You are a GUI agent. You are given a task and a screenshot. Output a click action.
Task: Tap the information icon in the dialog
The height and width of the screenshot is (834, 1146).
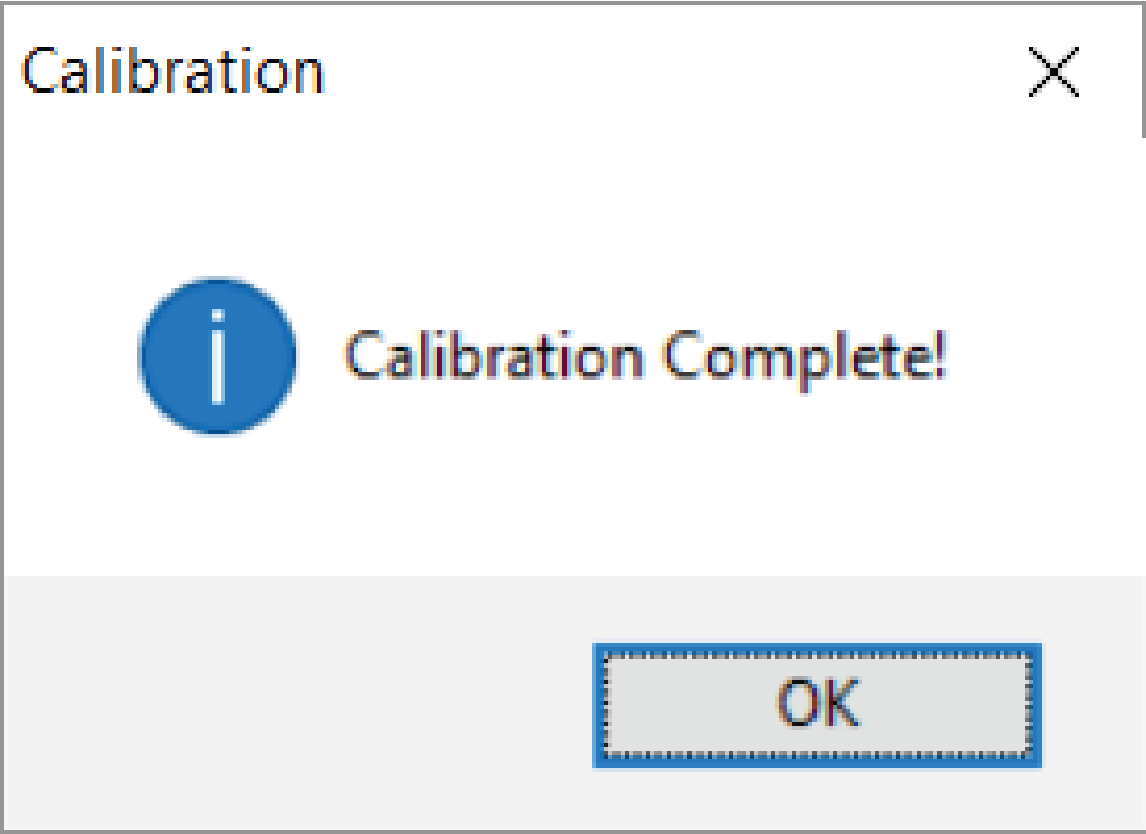pyautogui.click(x=218, y=356)
